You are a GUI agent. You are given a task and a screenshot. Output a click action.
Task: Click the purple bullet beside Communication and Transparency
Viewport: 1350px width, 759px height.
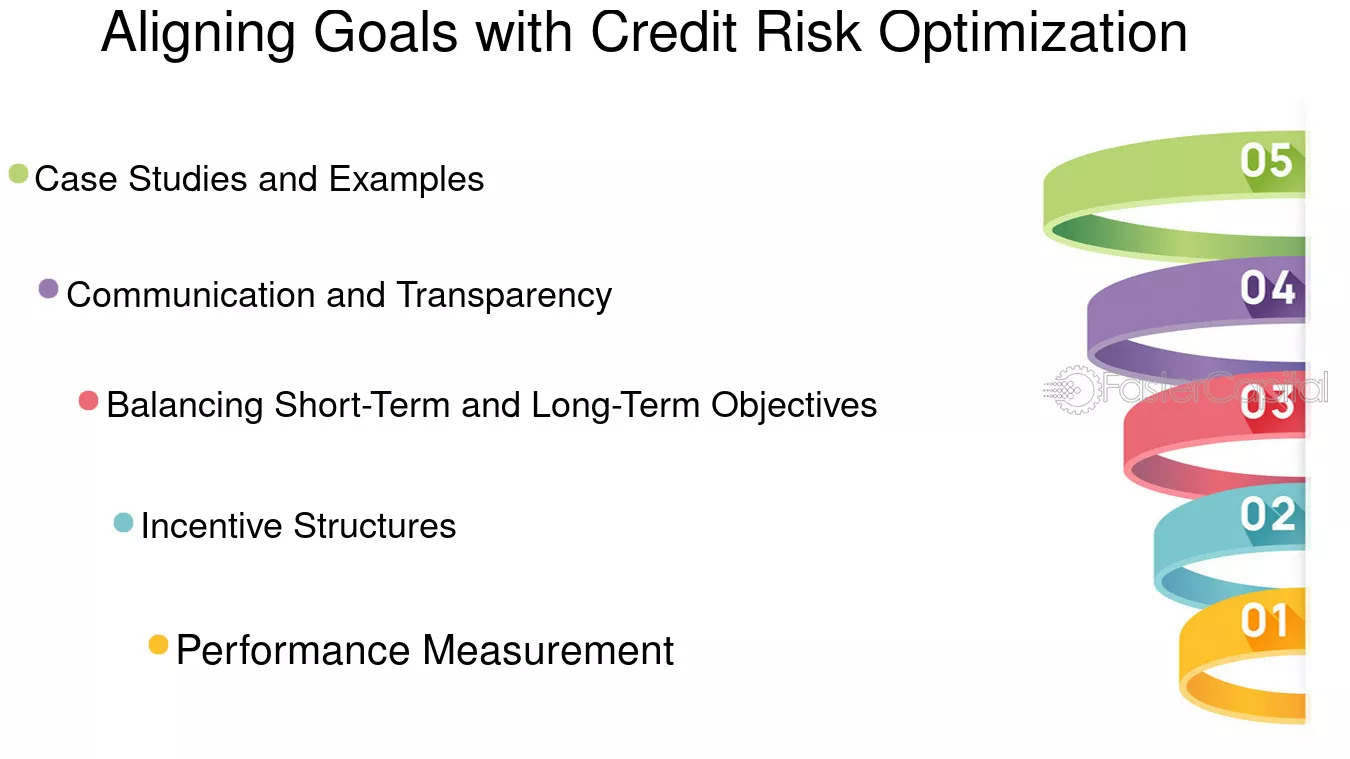pyautogui.click(x=48, y=289)
